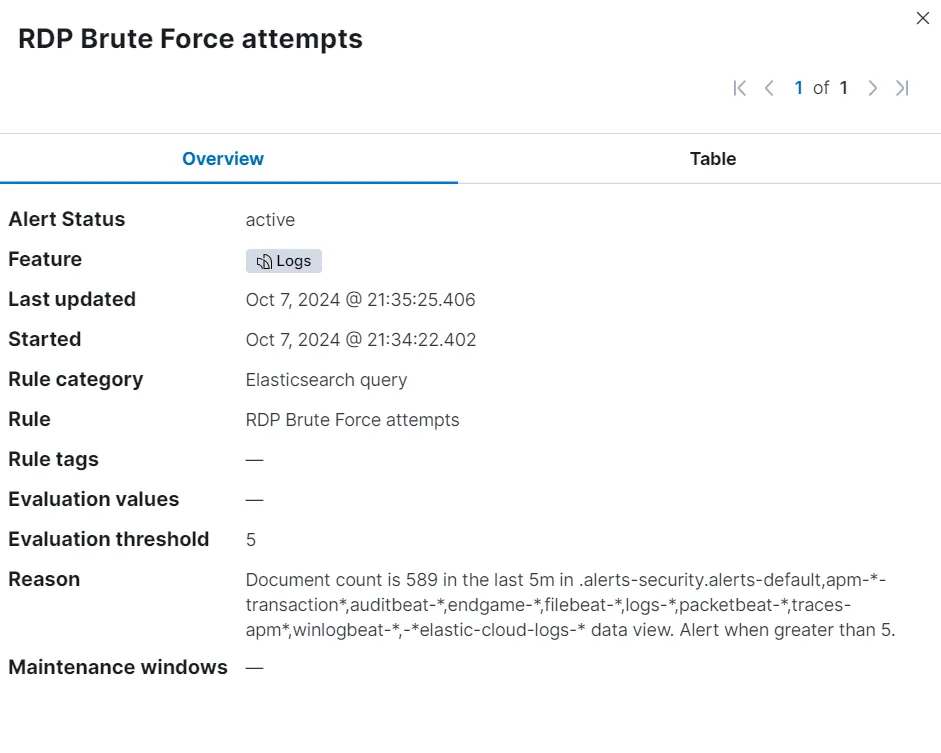The image size is (941, 753).
Task: Expand the Maintenance windows row
Action: coord(254,667)
